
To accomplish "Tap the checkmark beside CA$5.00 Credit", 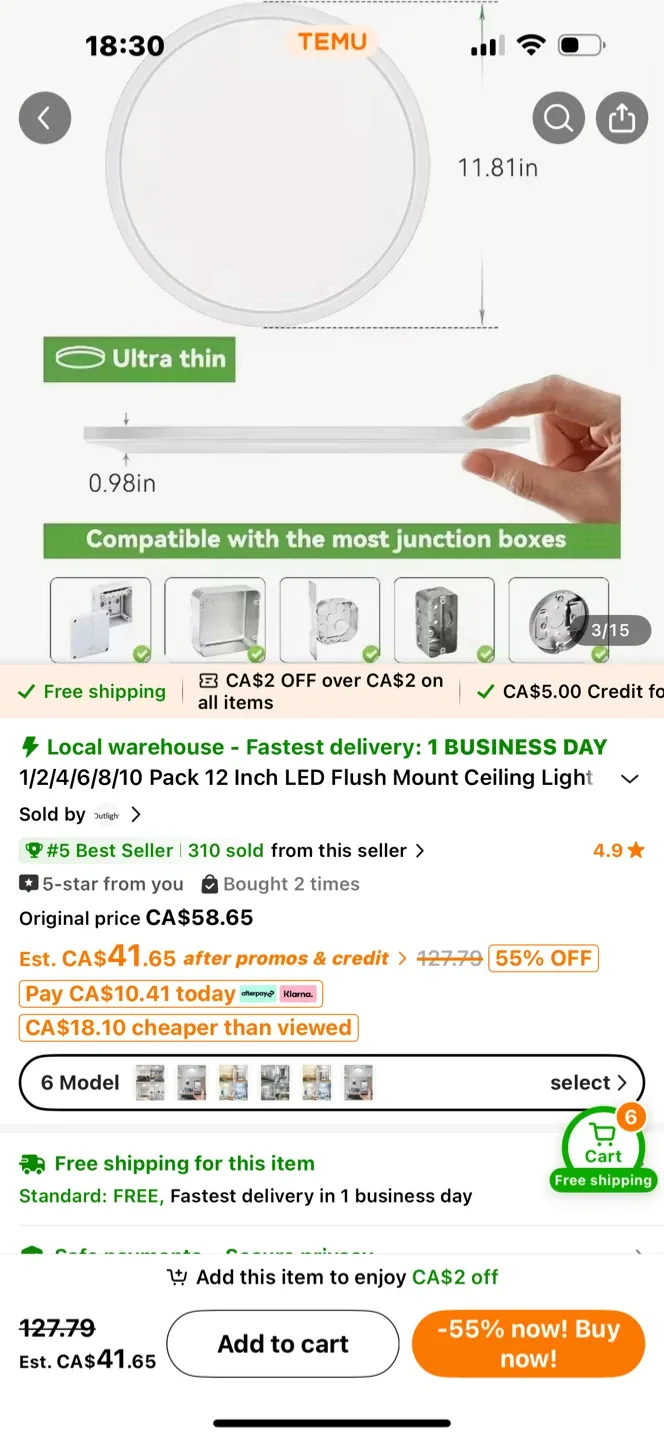I will coord(486,691).
